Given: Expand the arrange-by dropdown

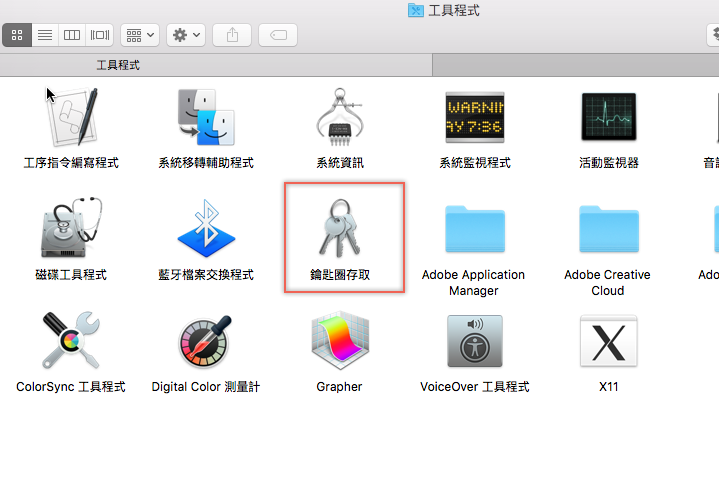Looking at the screenshot, I should pos(139,35).
